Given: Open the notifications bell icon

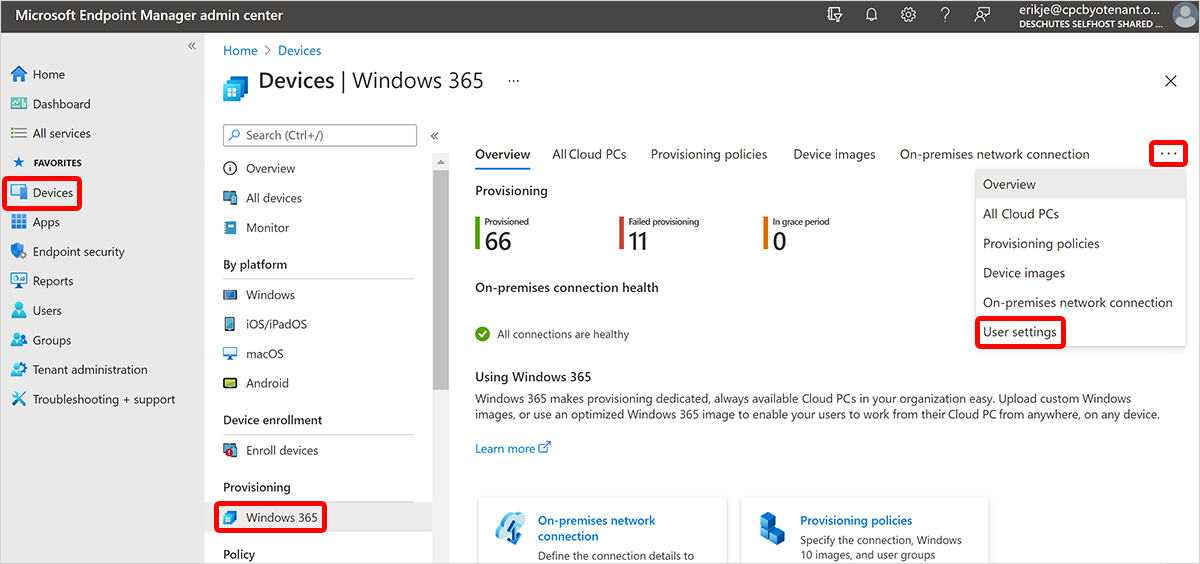Looking at the screenshot, I should 872,15.
